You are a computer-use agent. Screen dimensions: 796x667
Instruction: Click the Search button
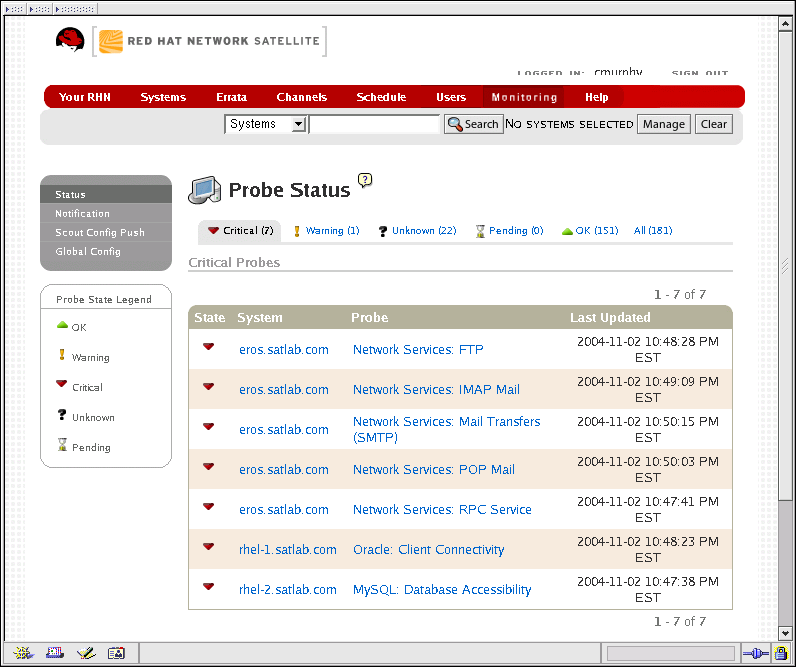click(x=474, y=124)
